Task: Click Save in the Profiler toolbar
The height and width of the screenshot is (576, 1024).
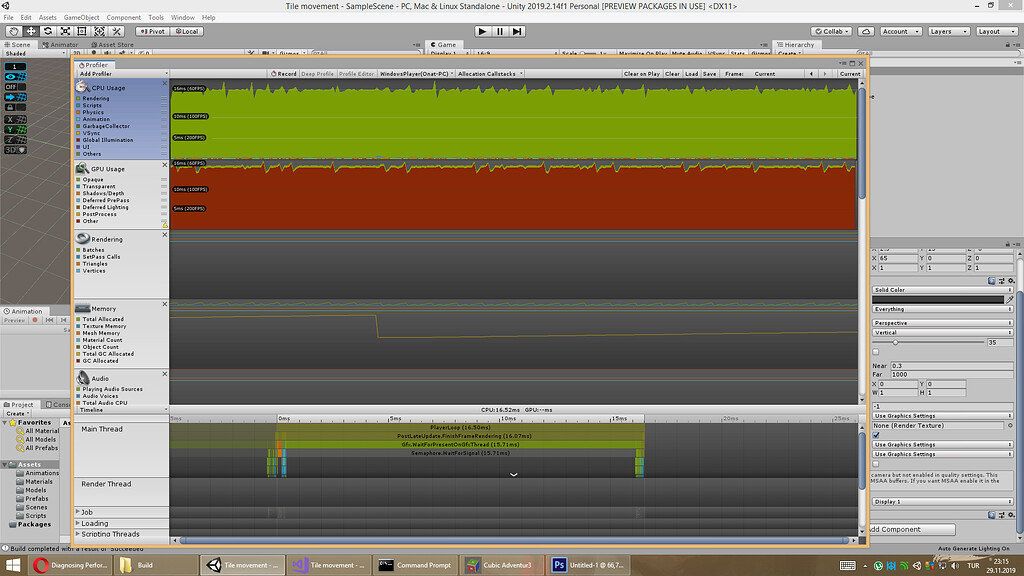Action: pyautogui.click(x=710, y=73)
